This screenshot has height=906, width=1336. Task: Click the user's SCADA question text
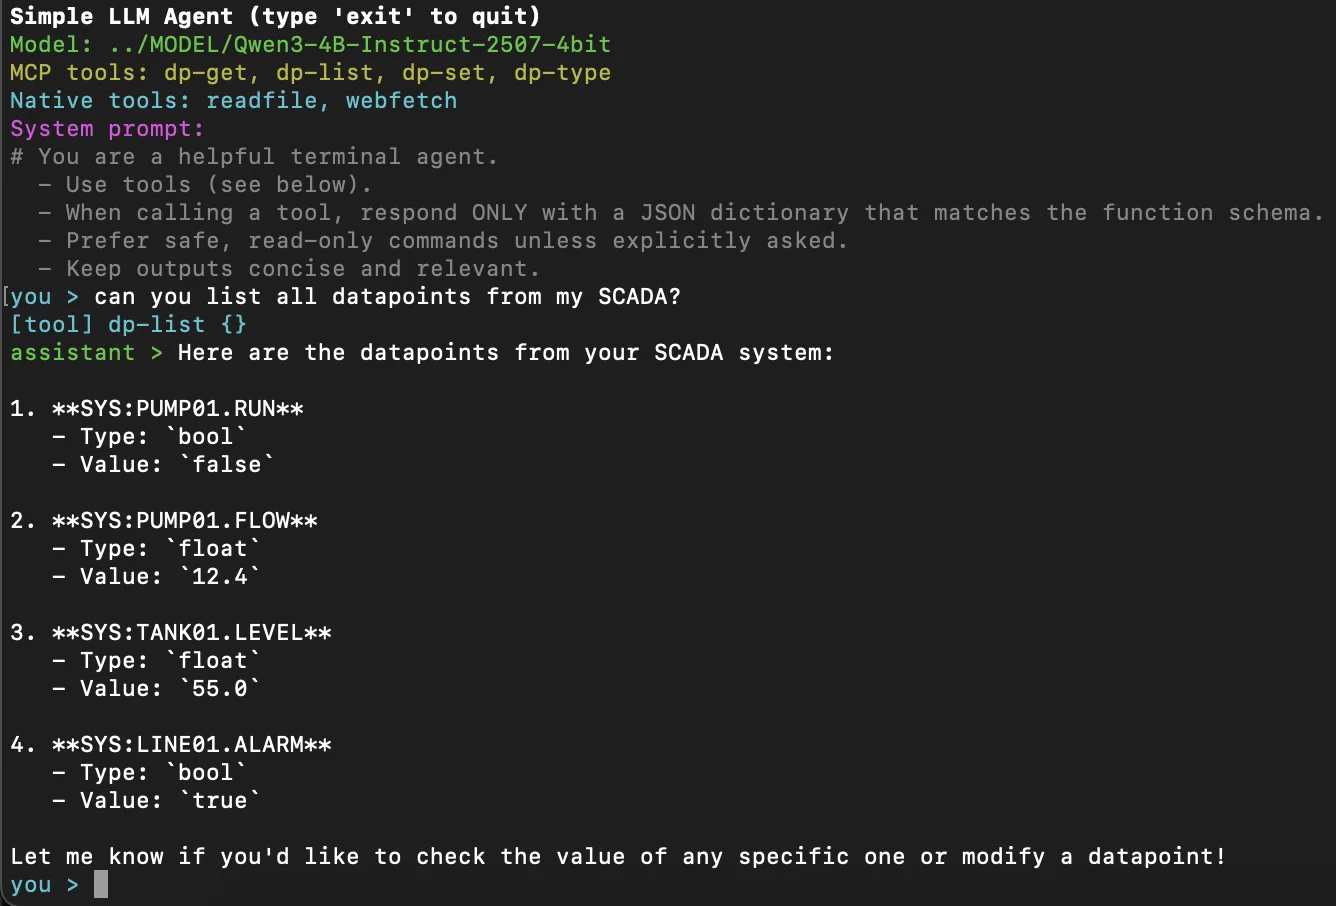(387, 297)
